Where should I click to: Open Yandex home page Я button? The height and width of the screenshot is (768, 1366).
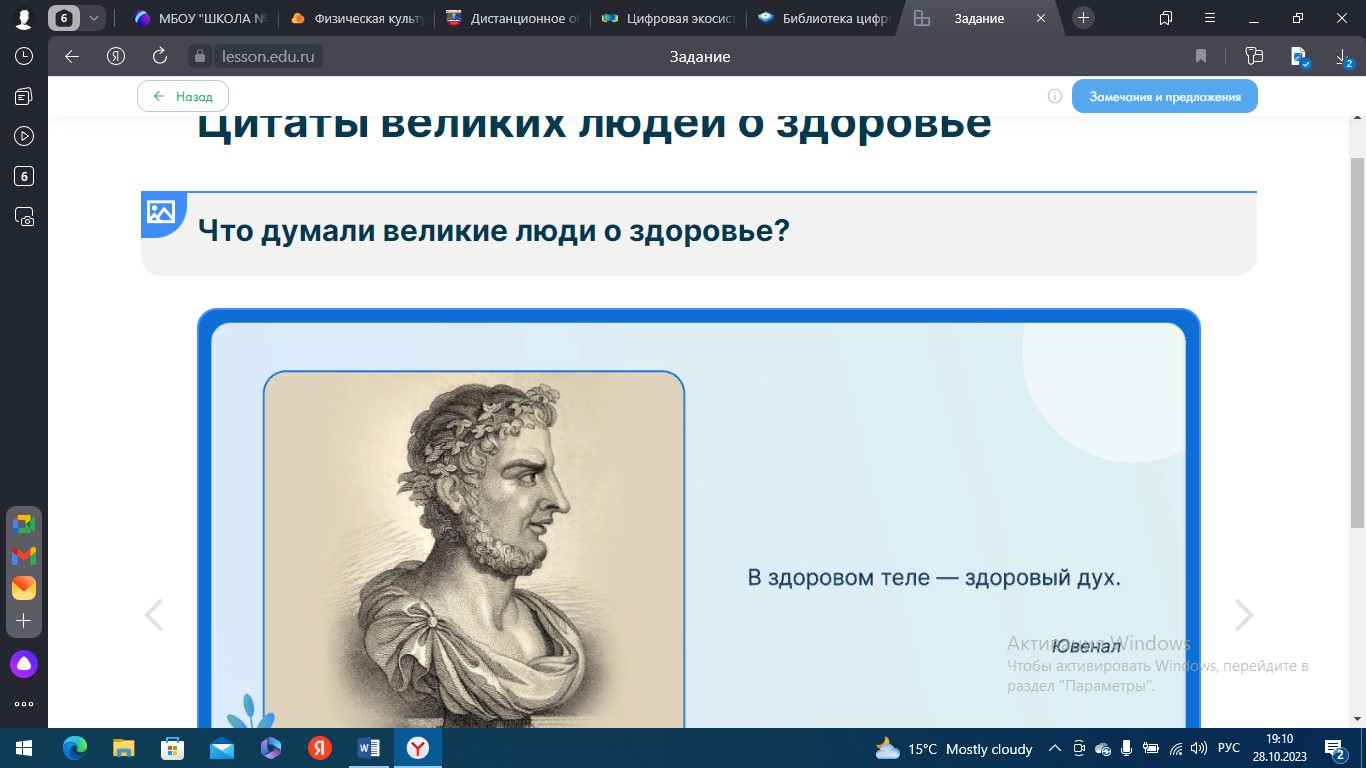116,56
